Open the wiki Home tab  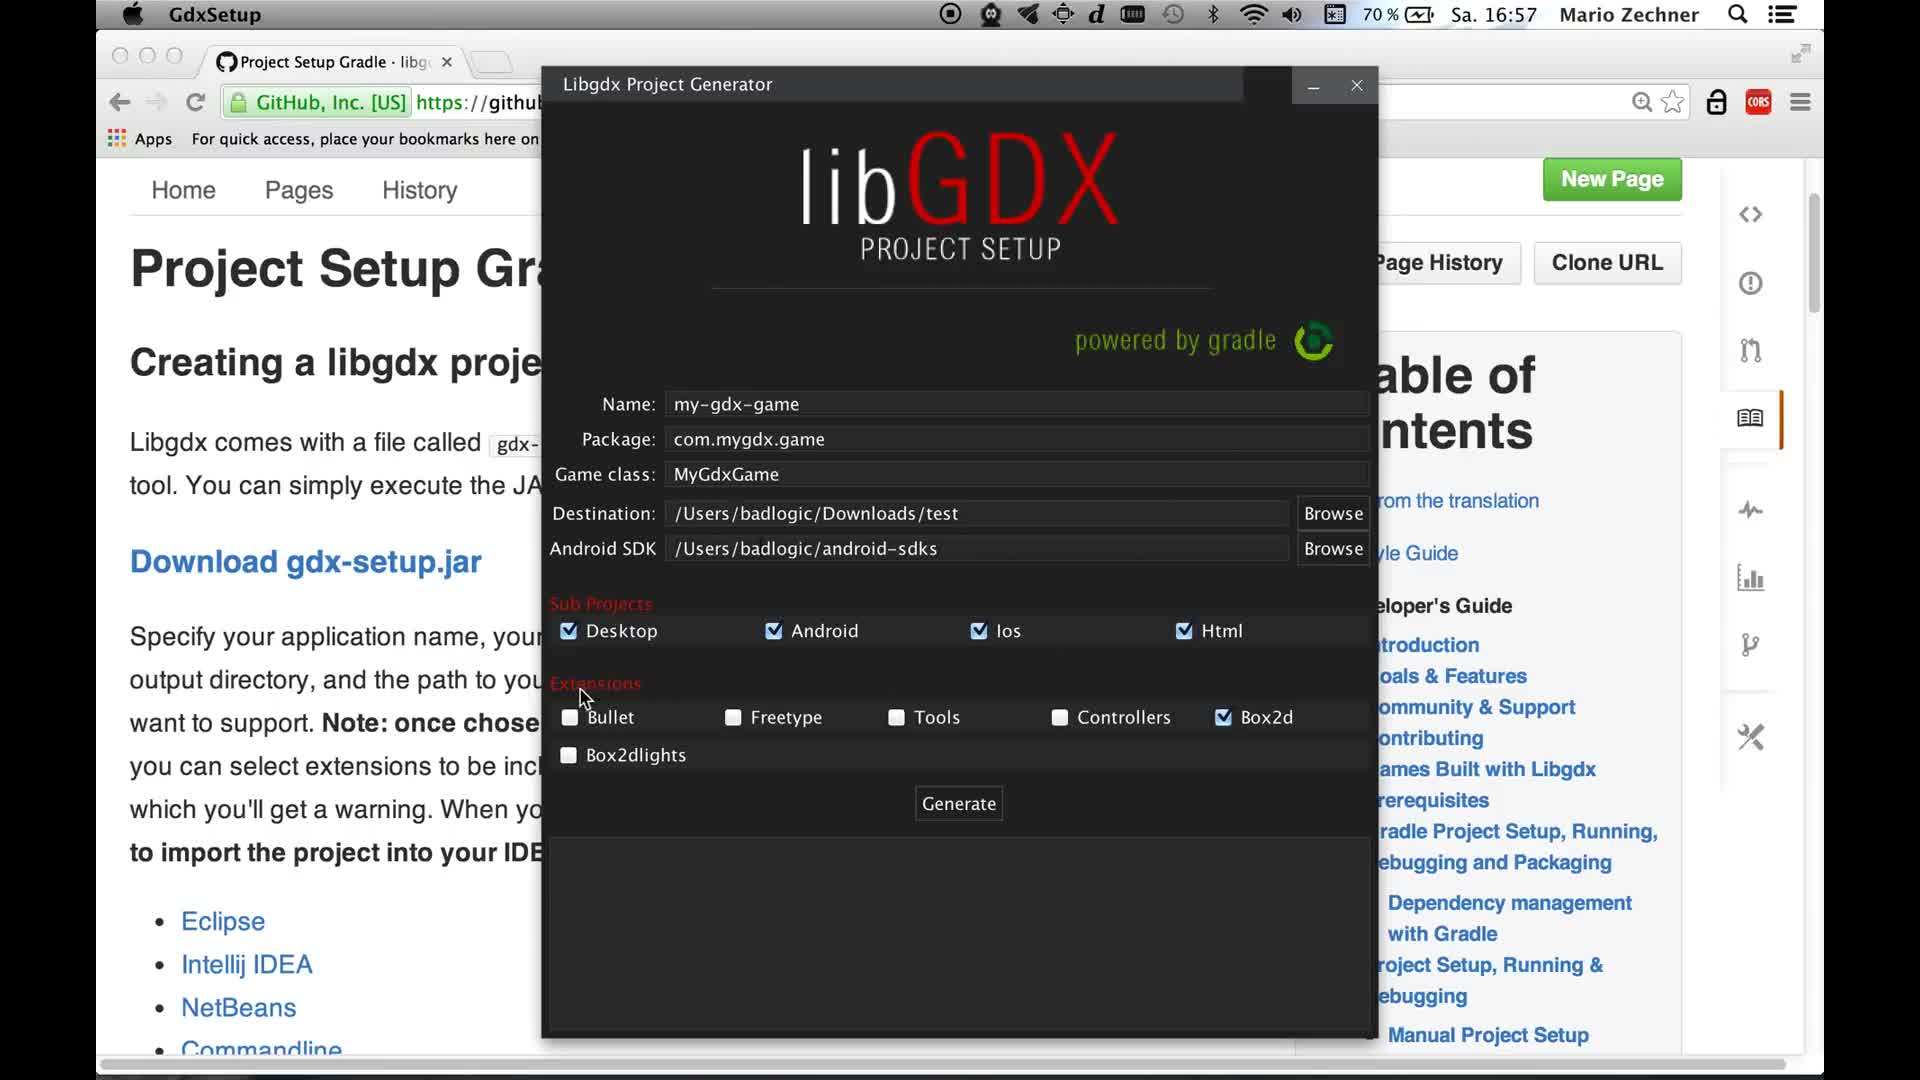pos(184,190)
